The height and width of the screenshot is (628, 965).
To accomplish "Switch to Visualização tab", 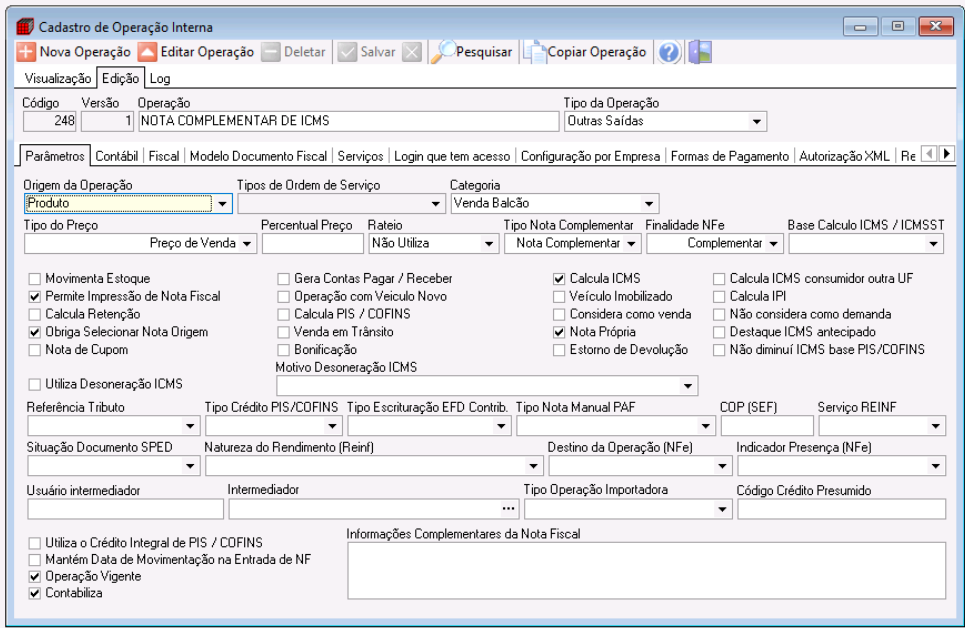I will 58,79.
